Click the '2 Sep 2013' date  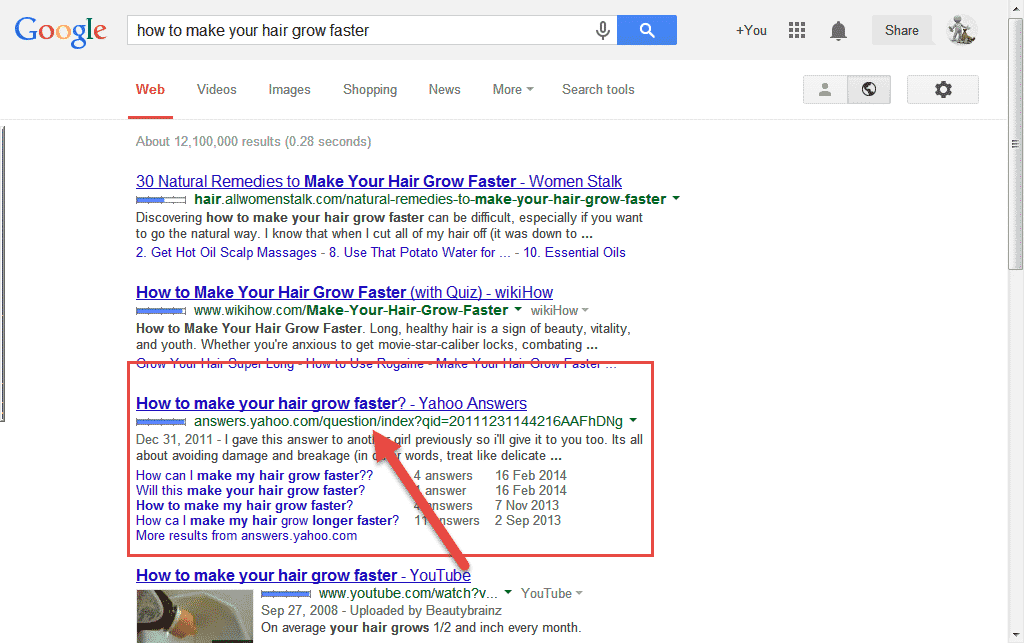(x=528, y=520)
